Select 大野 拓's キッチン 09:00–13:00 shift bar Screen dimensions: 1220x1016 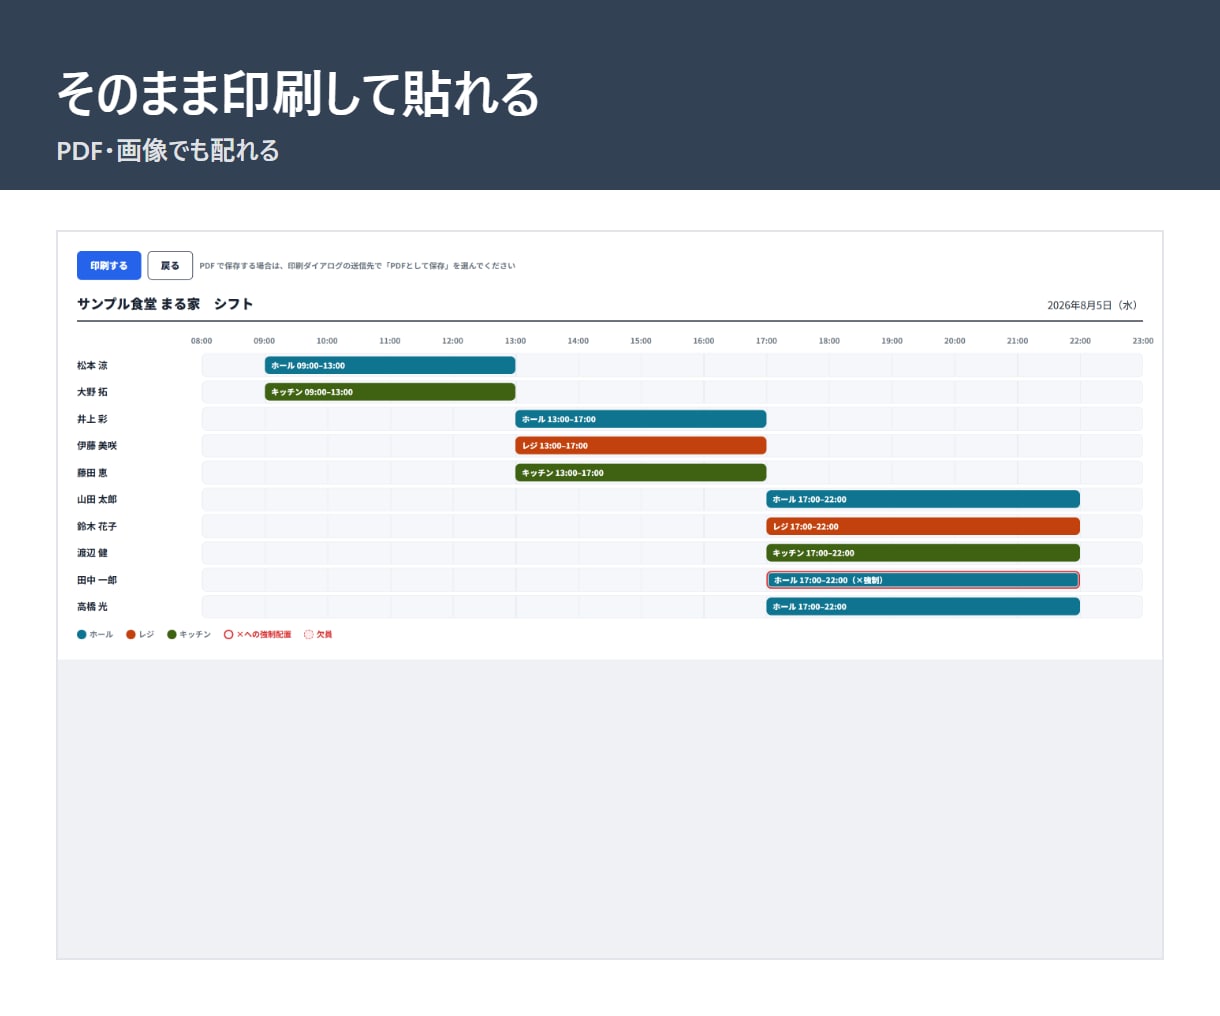(x=390, y=392)
